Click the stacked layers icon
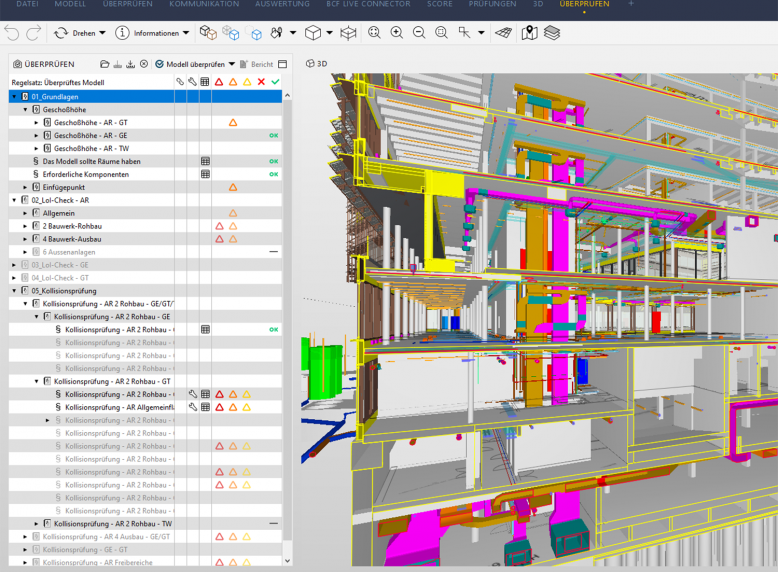Viewport: 778px width, 572px height. click(x=552, y=33)
